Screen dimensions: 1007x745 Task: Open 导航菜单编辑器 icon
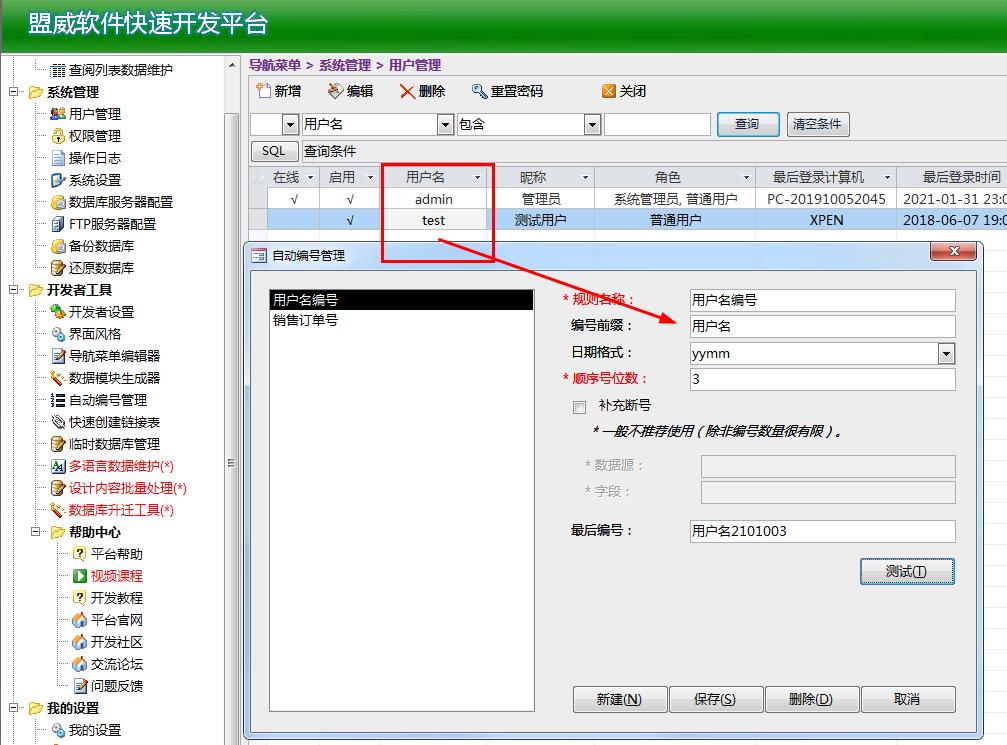[58, 356]
